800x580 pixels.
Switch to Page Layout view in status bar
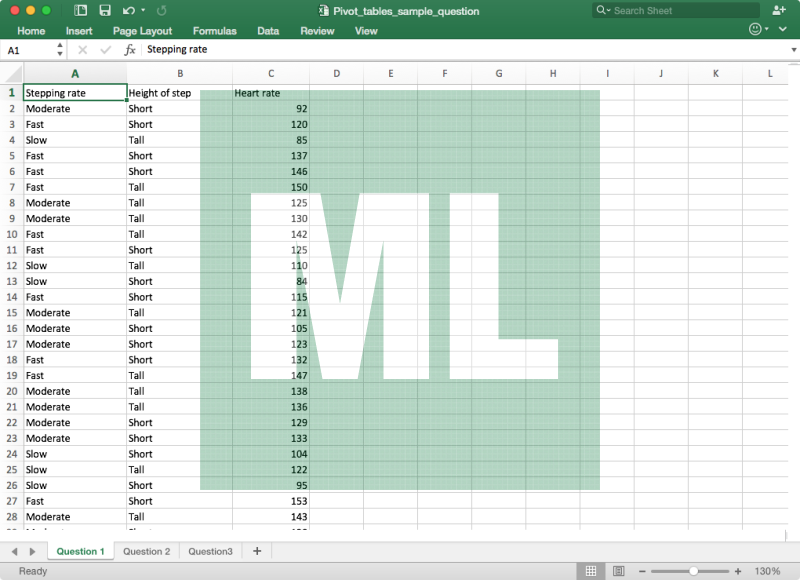(619, 571)
